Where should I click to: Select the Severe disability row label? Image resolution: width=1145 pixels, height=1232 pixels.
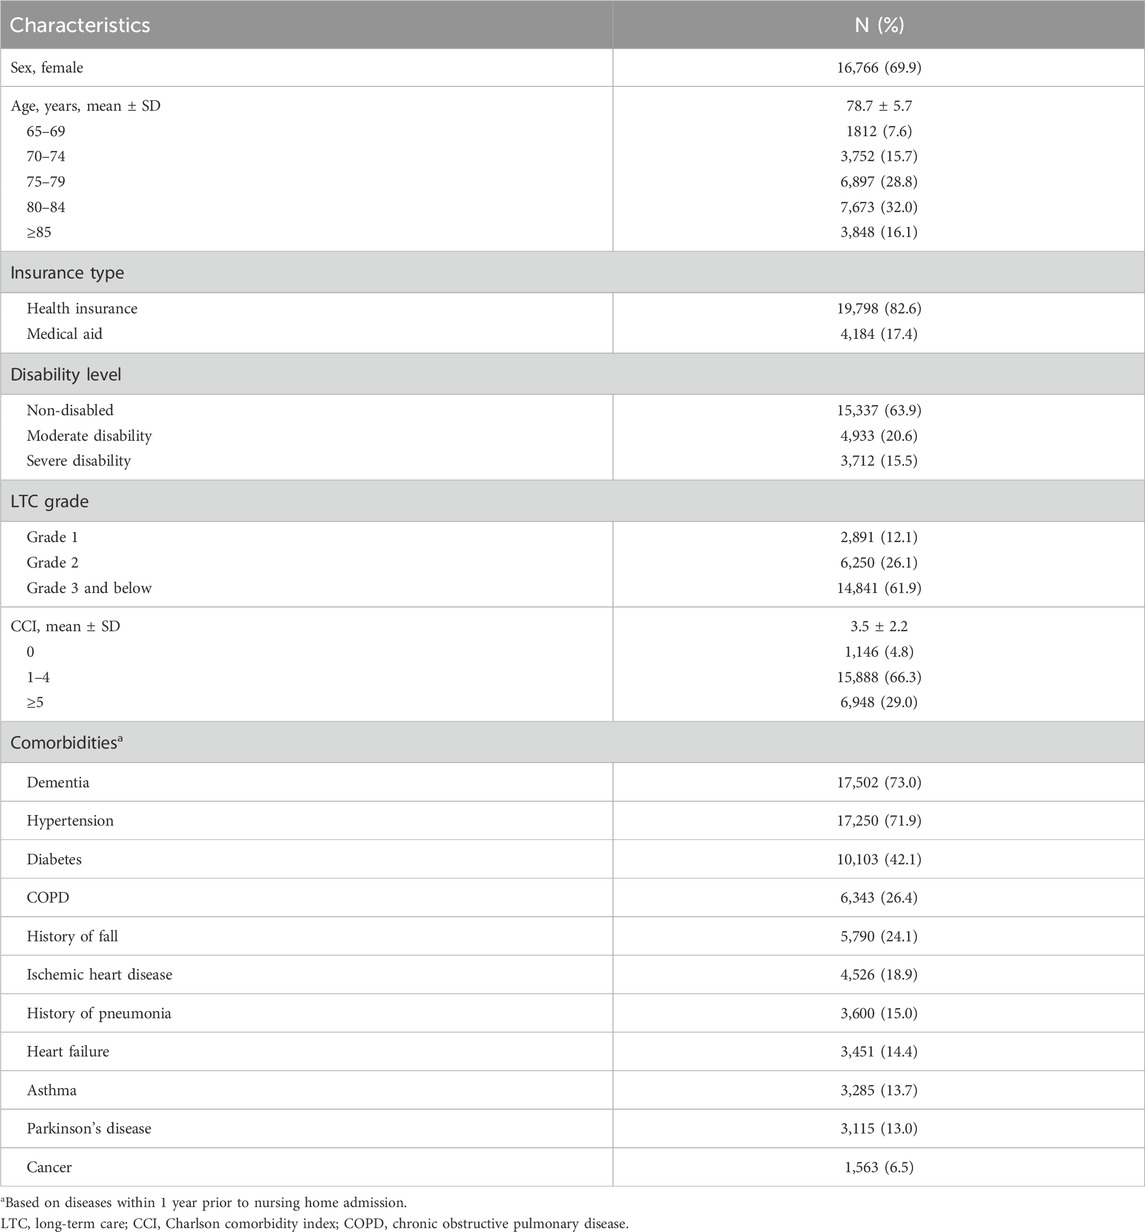click(x=79, y=461)
